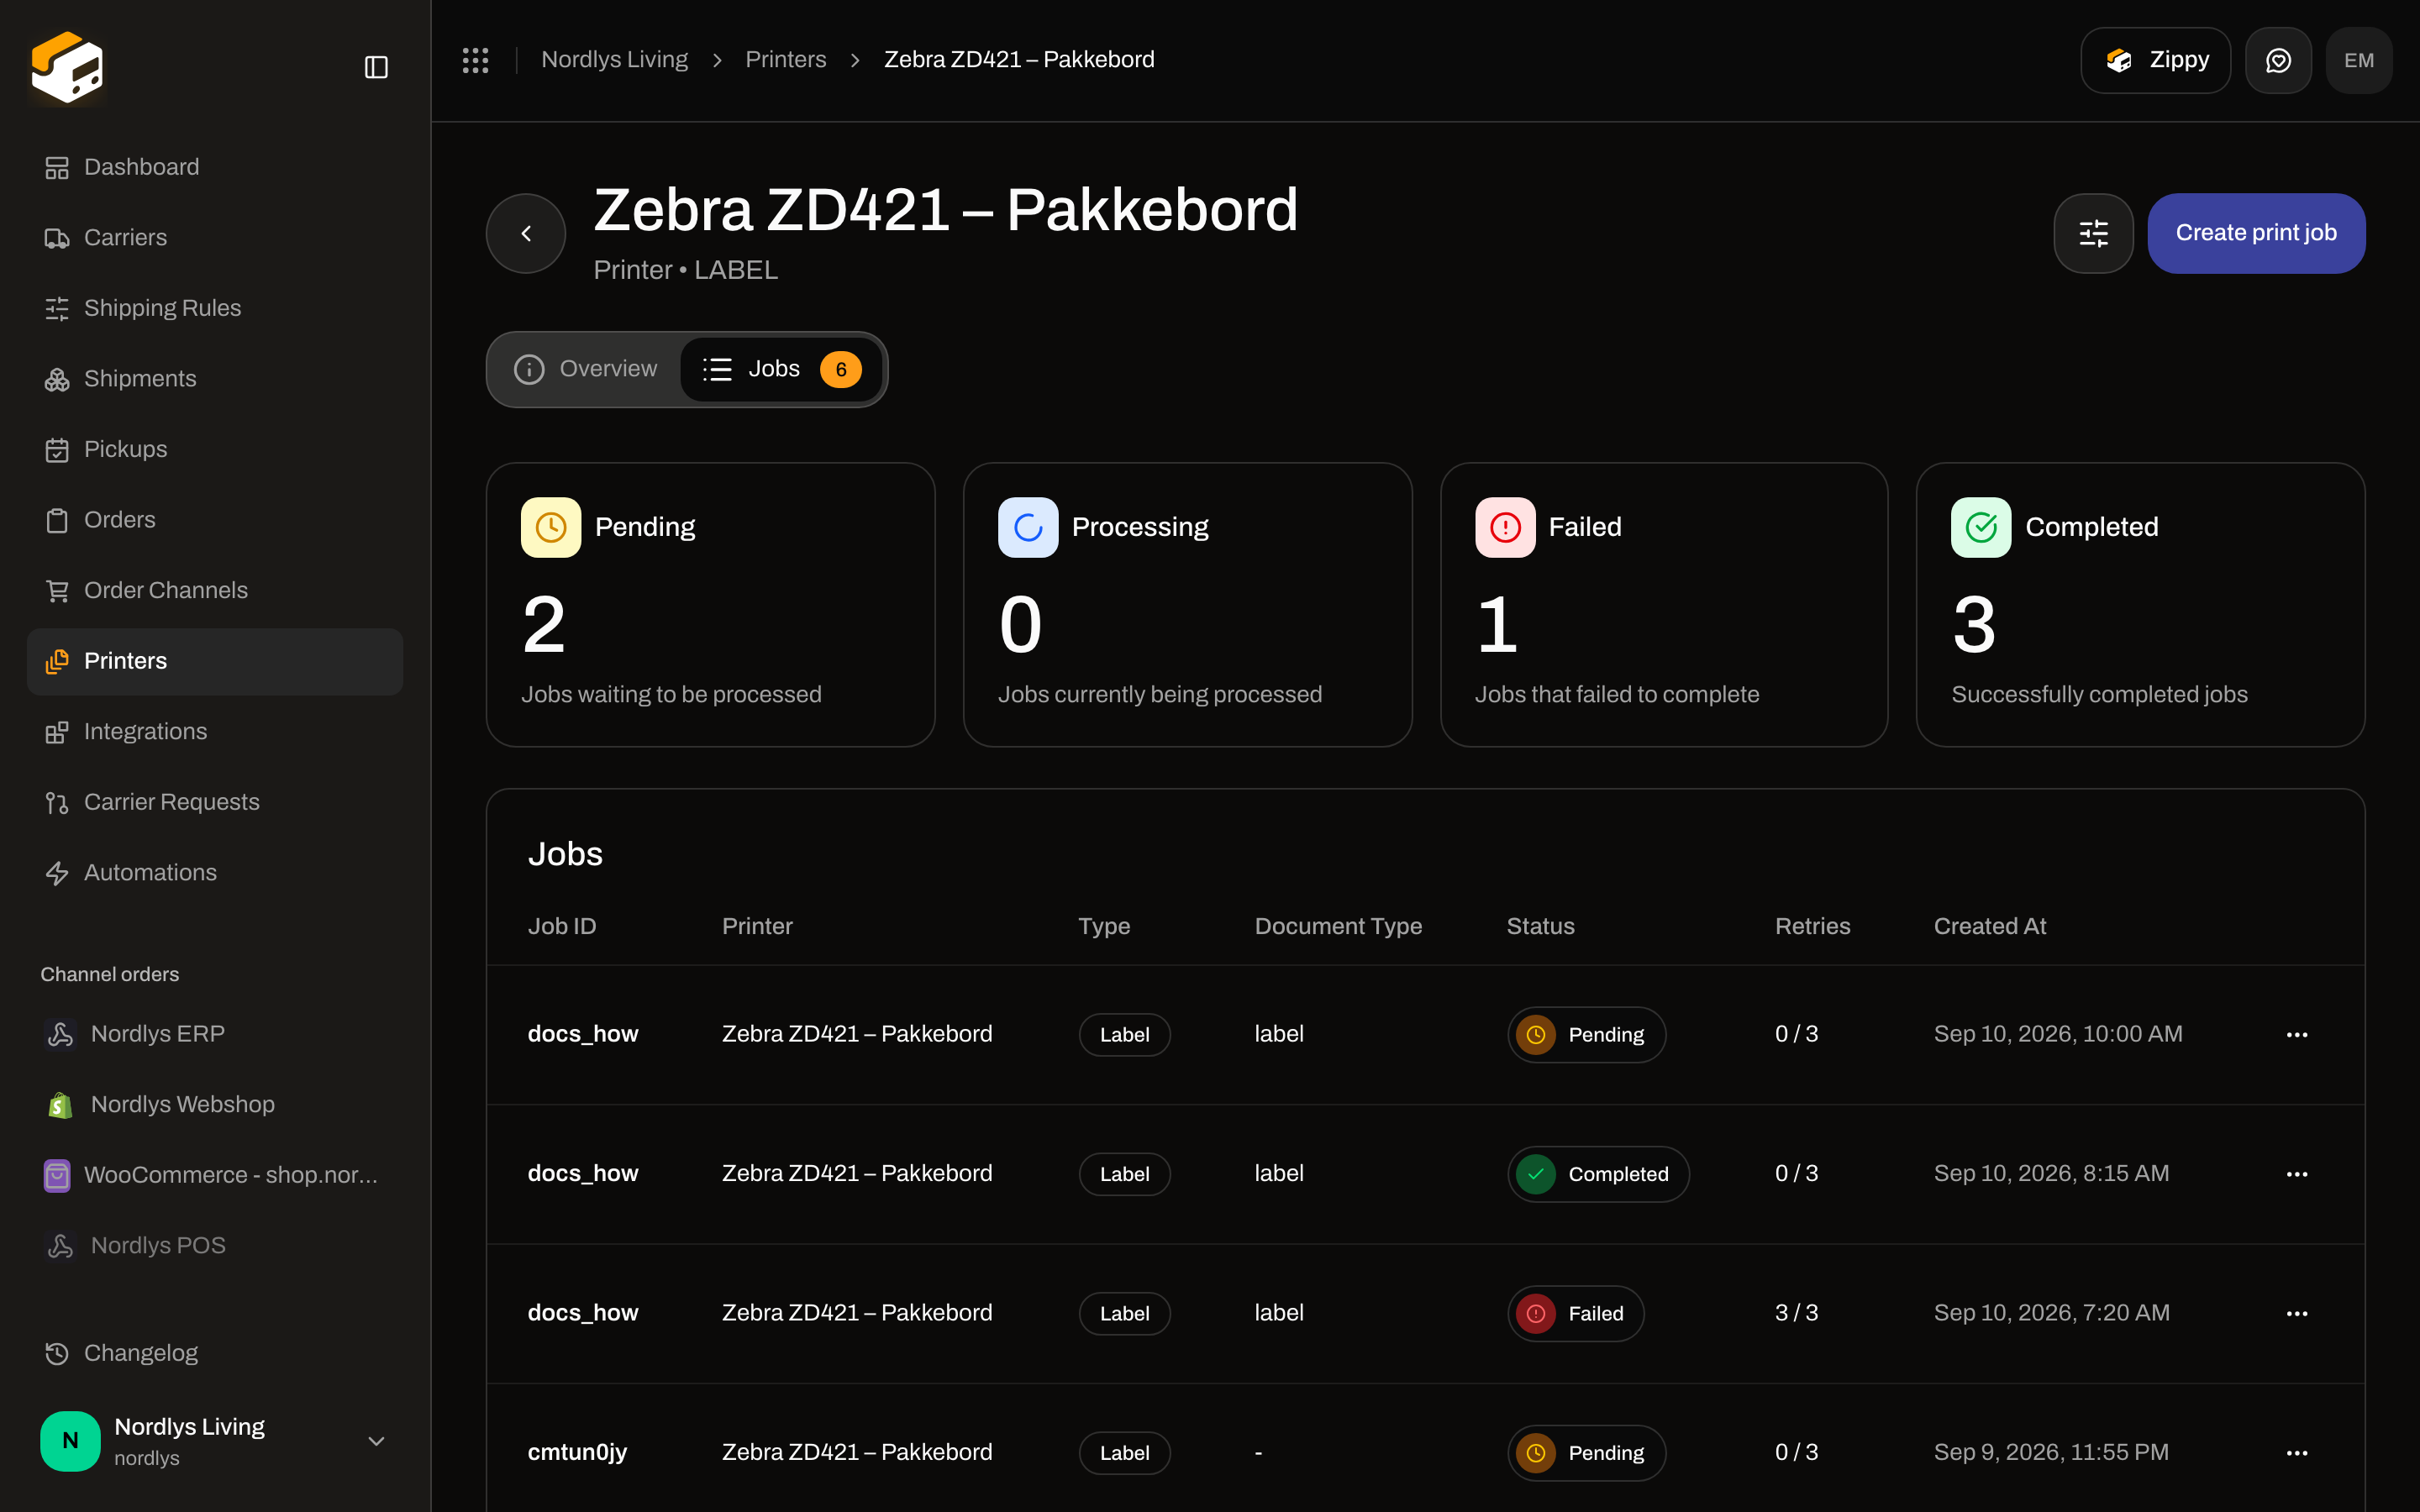Go to Orders
Image resolution: width=2420 pixels, height=1512 pixels.
(215, 520)
